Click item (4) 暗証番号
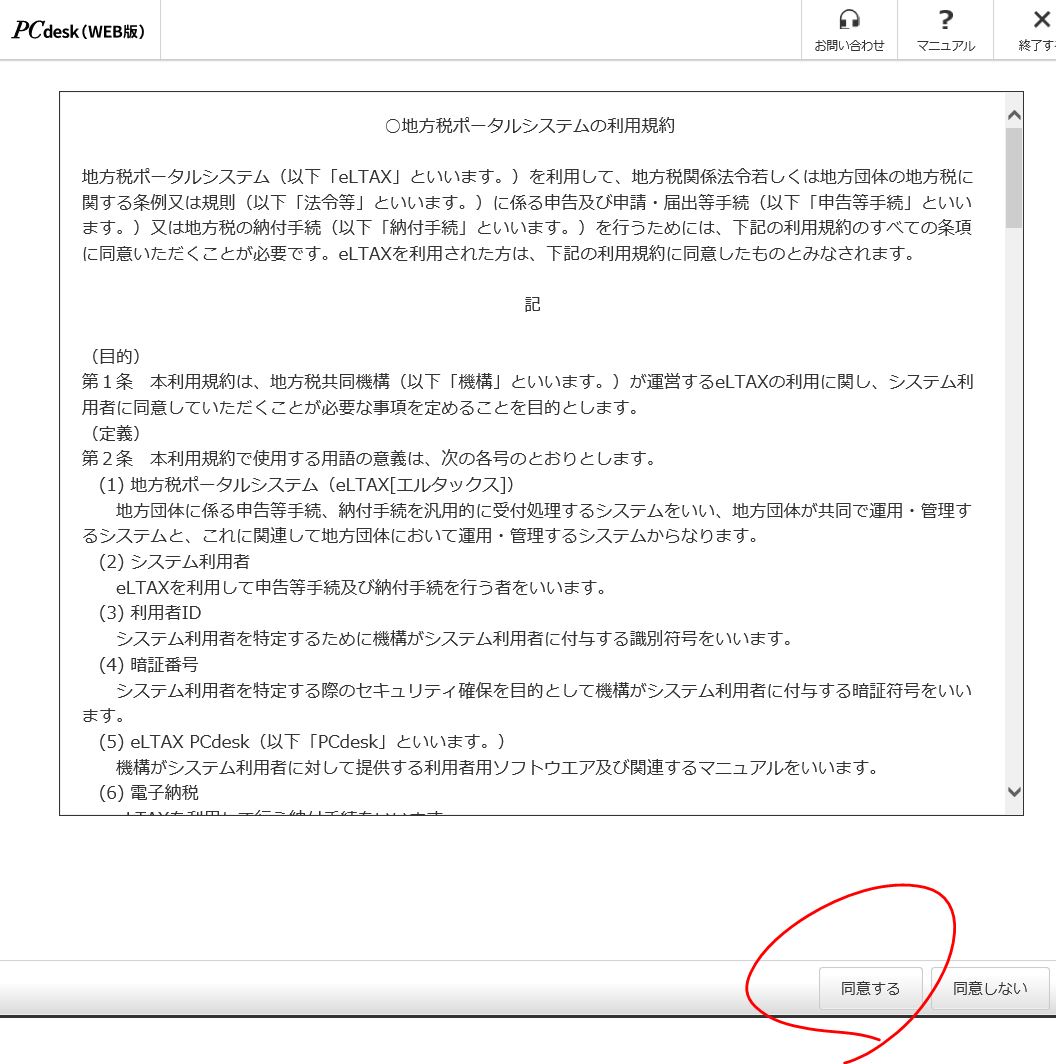Viewport: 1056px width, 1064px height. coord(149,664)
